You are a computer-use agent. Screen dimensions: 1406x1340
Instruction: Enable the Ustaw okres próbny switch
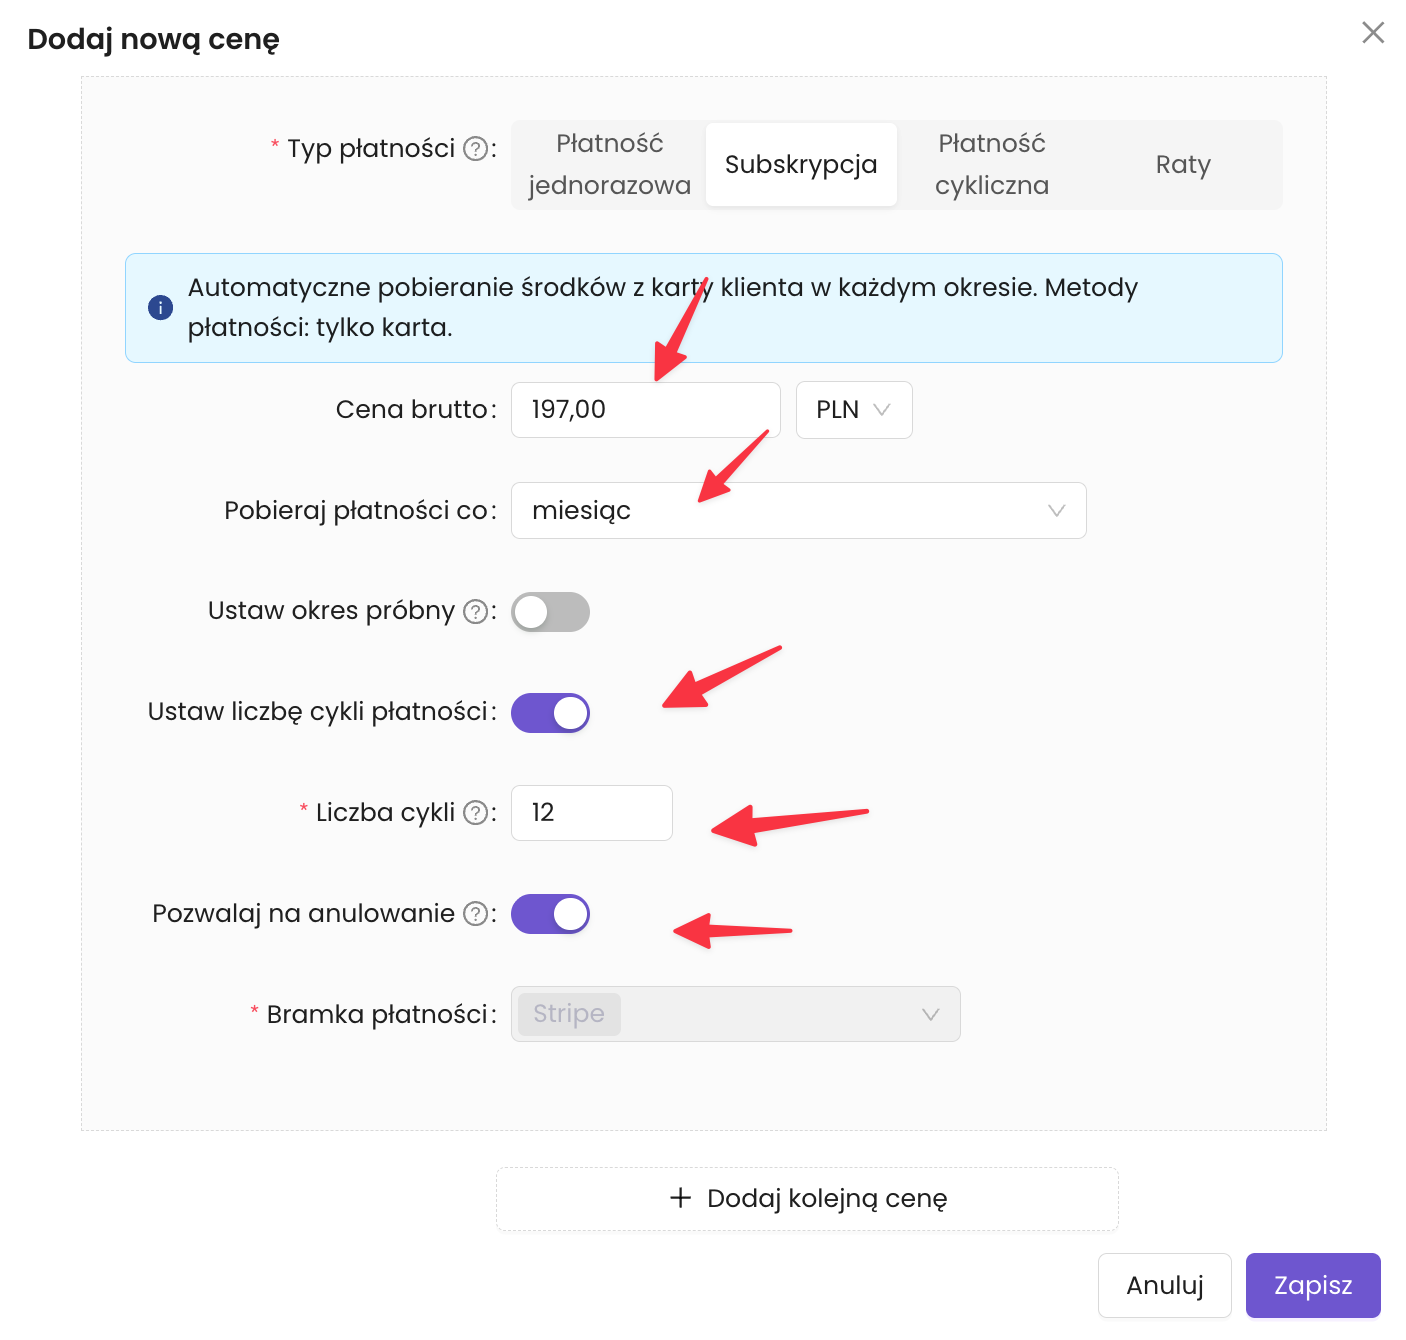pos(550,612)
